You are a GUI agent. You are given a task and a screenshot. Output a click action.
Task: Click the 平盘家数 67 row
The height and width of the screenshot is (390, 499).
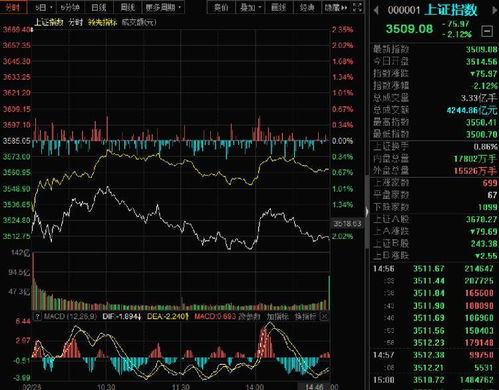click(435, 195)
